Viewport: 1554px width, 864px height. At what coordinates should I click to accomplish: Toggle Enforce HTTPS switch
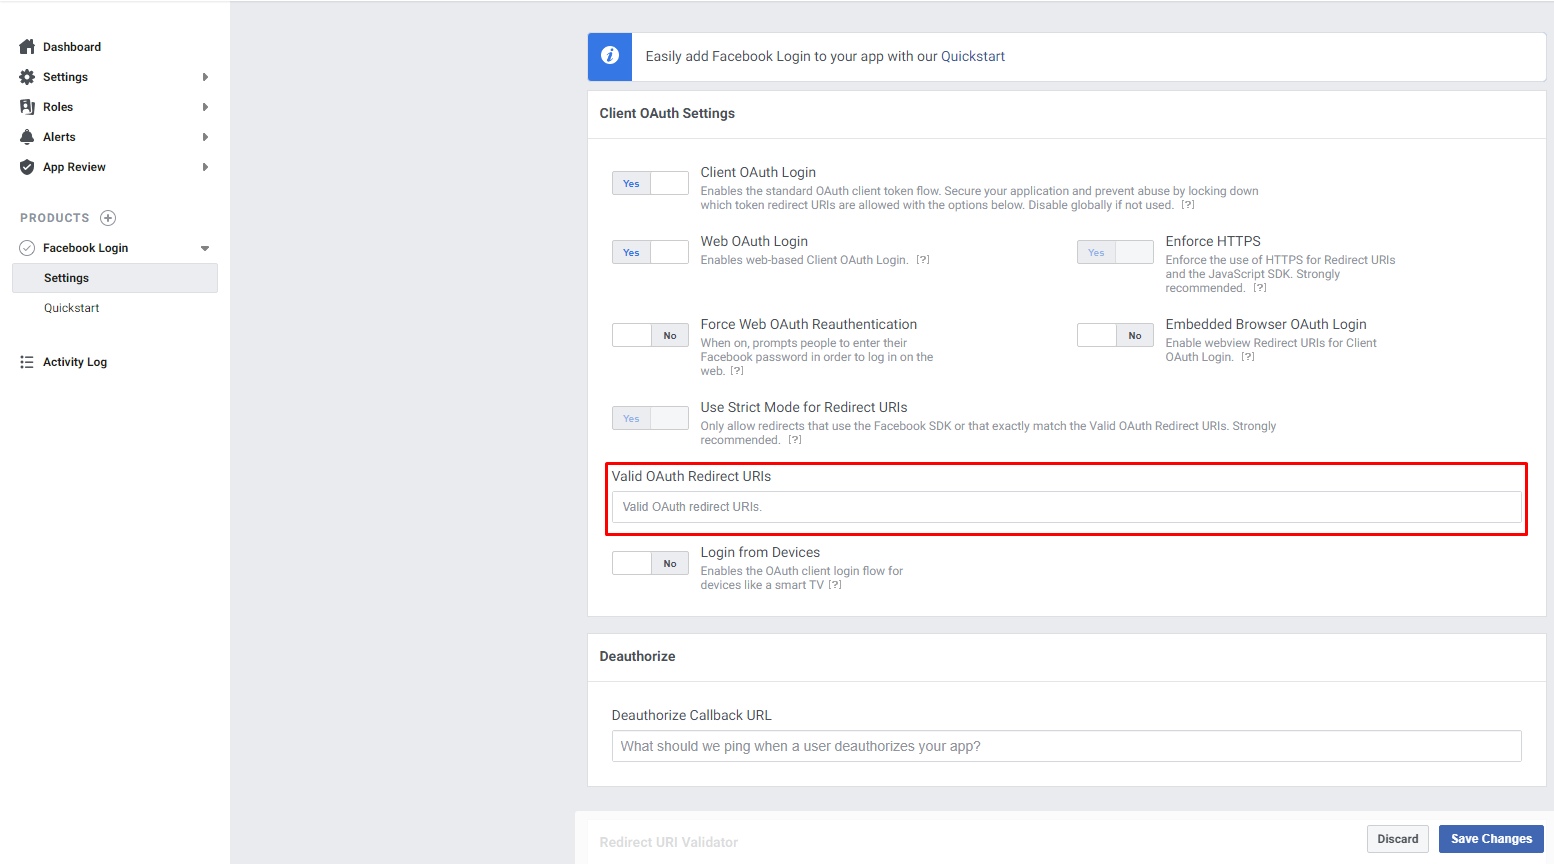1115,252
